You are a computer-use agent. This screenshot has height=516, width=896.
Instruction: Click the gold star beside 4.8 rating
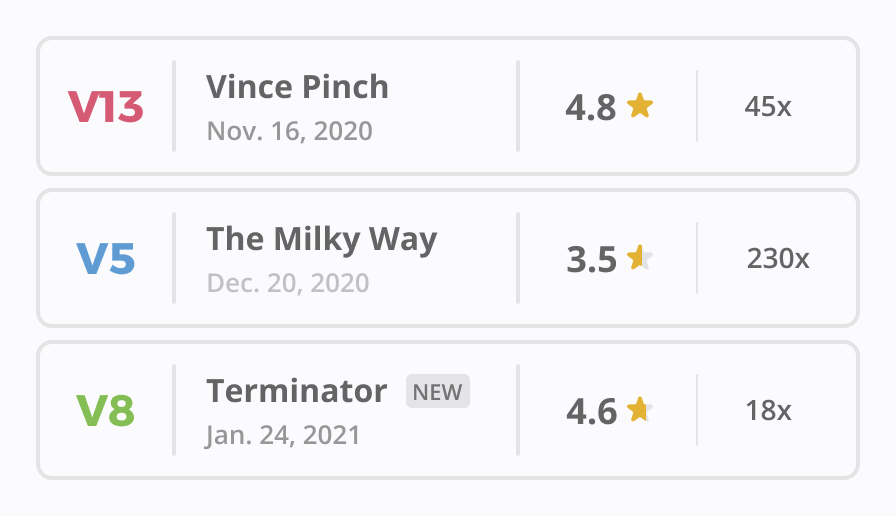(x=640, y=105)
